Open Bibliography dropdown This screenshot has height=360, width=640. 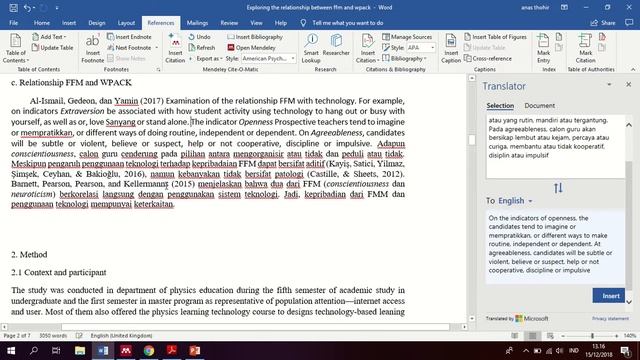(404, 59)
